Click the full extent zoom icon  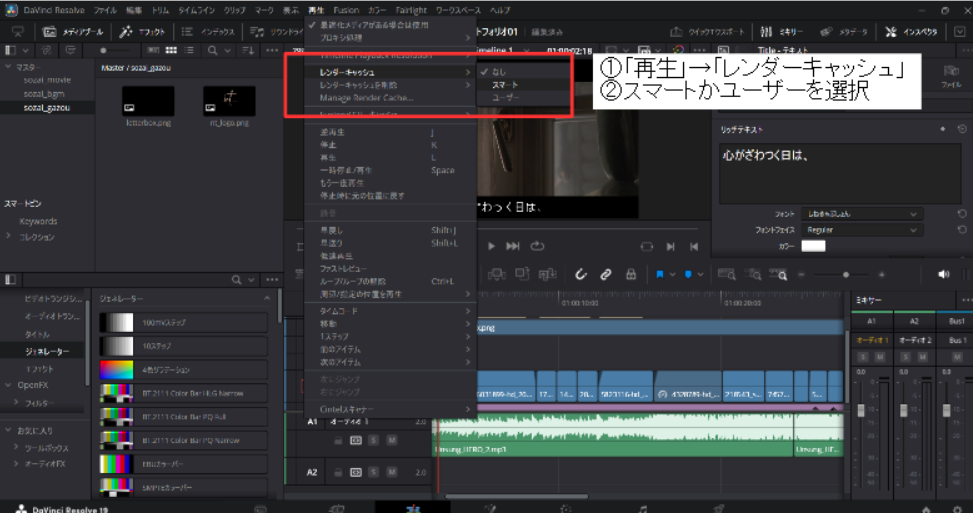pyautogui.click(x=726, y=274)
